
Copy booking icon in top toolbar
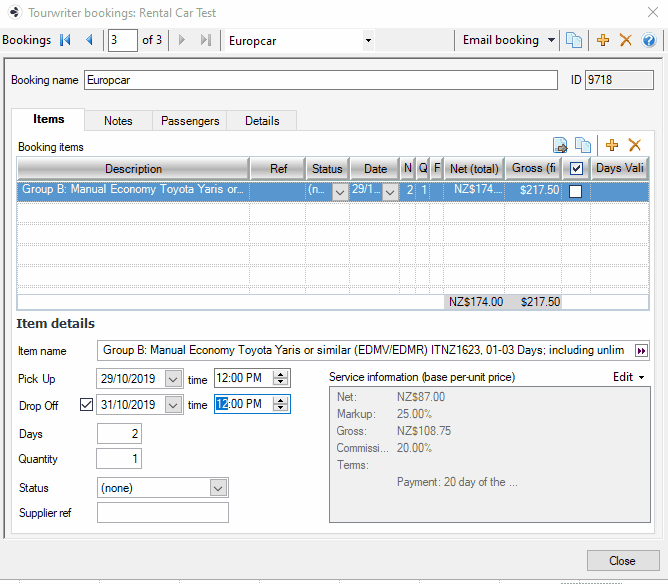[x=574, y=40]
